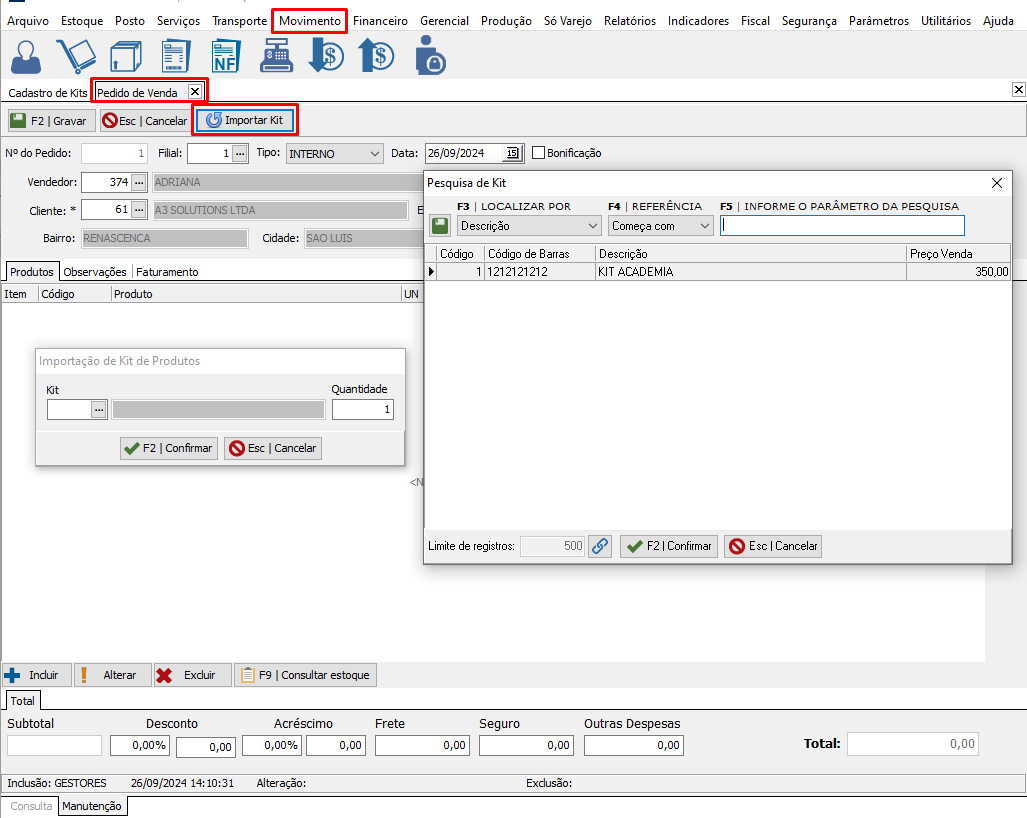Open the cash register icon

pos(276,56)
